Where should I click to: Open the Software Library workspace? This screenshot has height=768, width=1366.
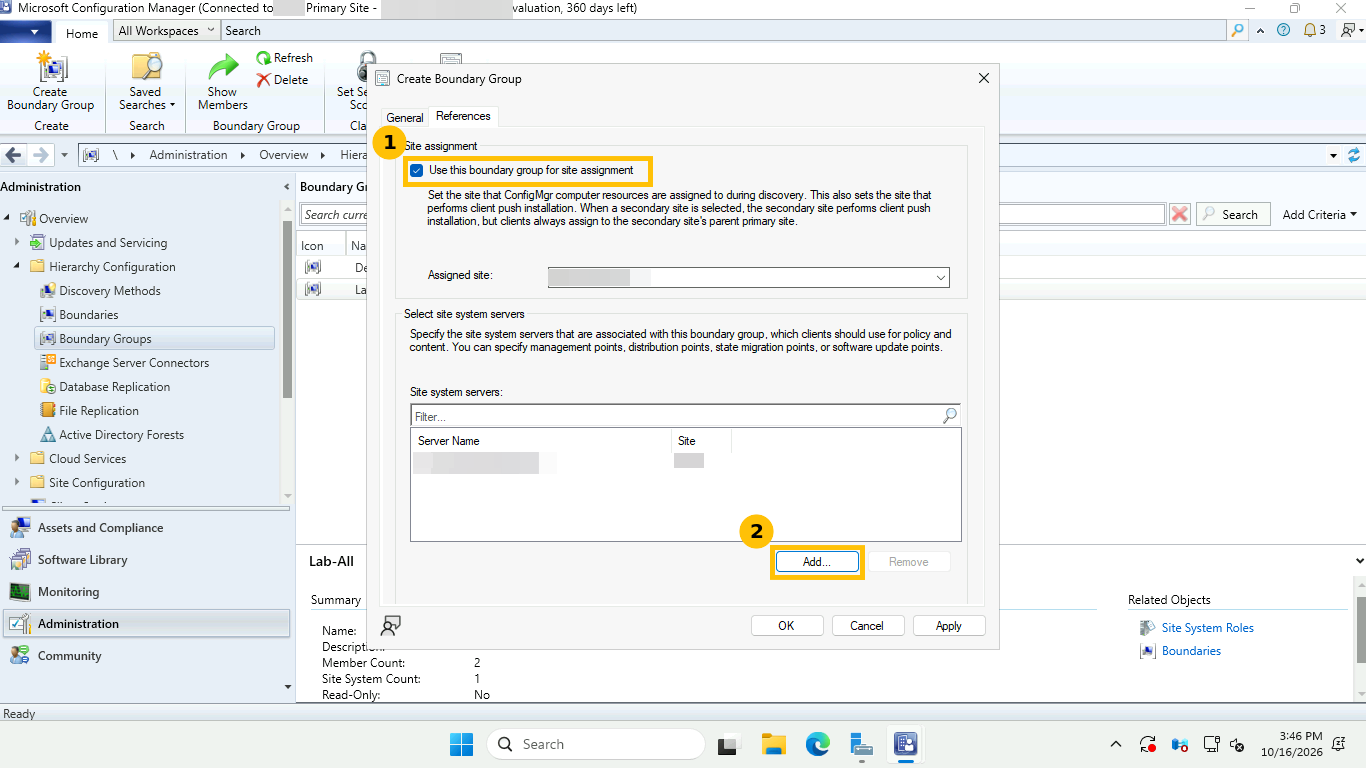pyautogui.click(x=146, y=560)
